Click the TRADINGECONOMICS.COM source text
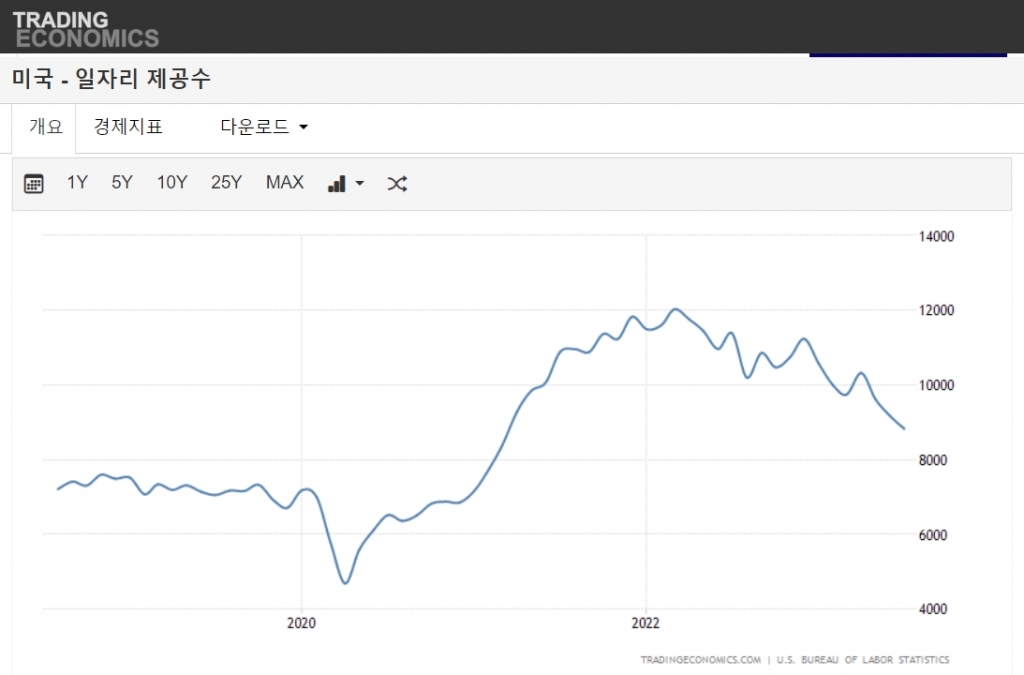 point(700,660)
